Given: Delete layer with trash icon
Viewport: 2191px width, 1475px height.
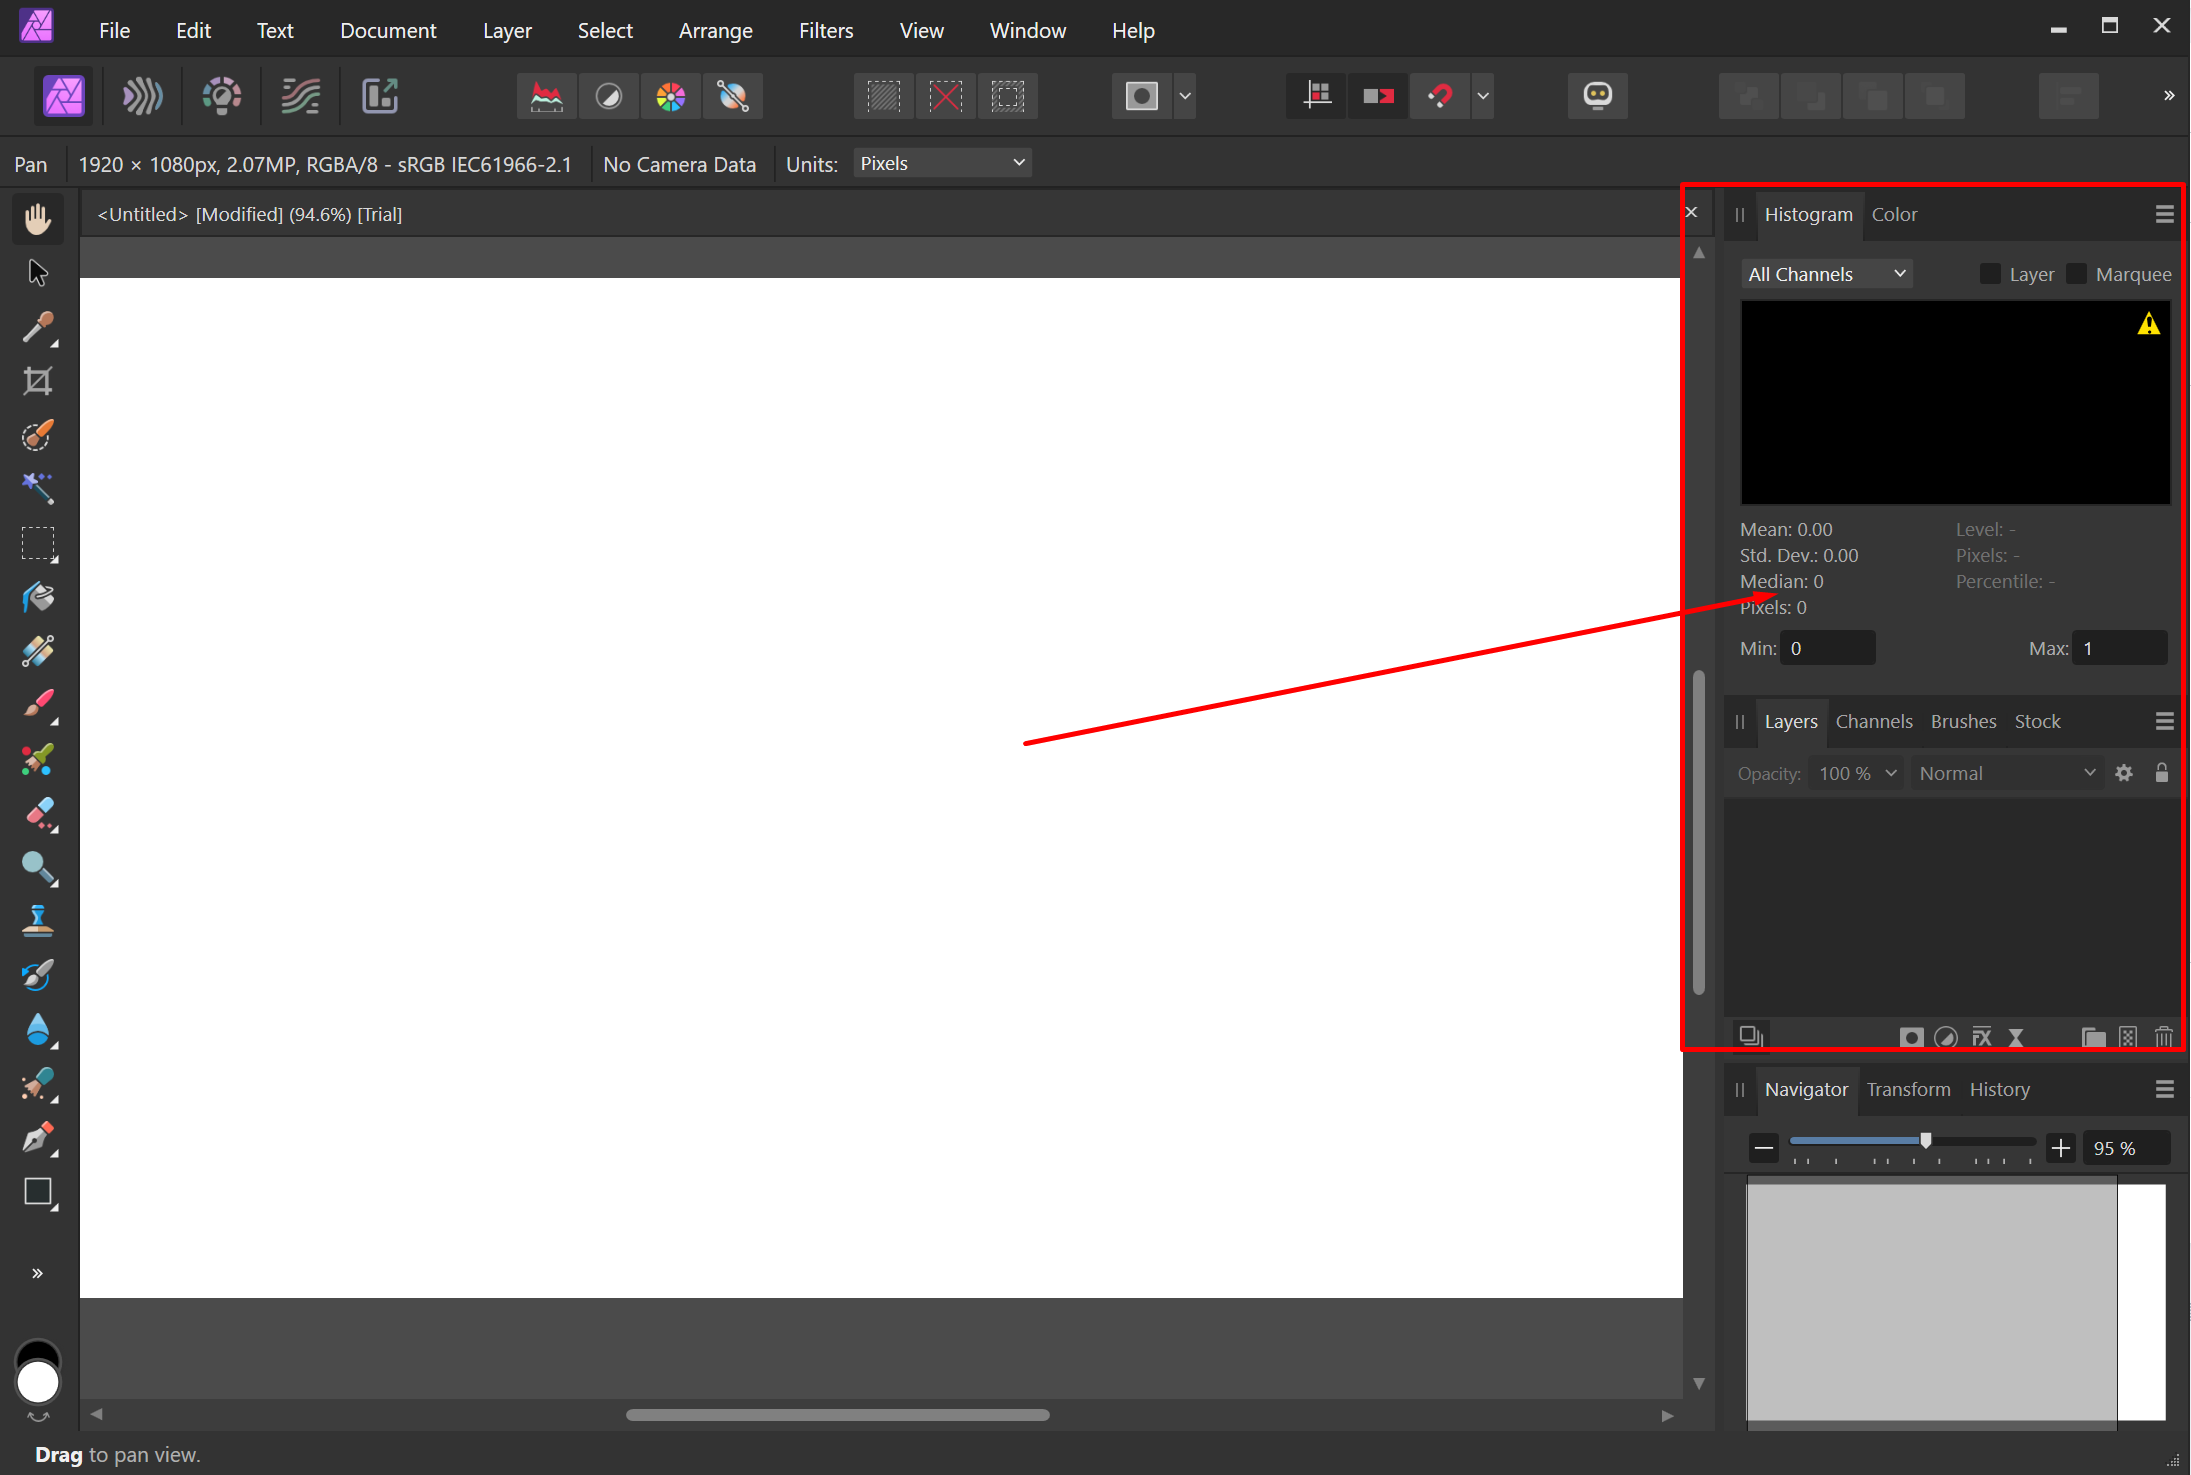Looking at the screenshot, I should 2163,1037.
